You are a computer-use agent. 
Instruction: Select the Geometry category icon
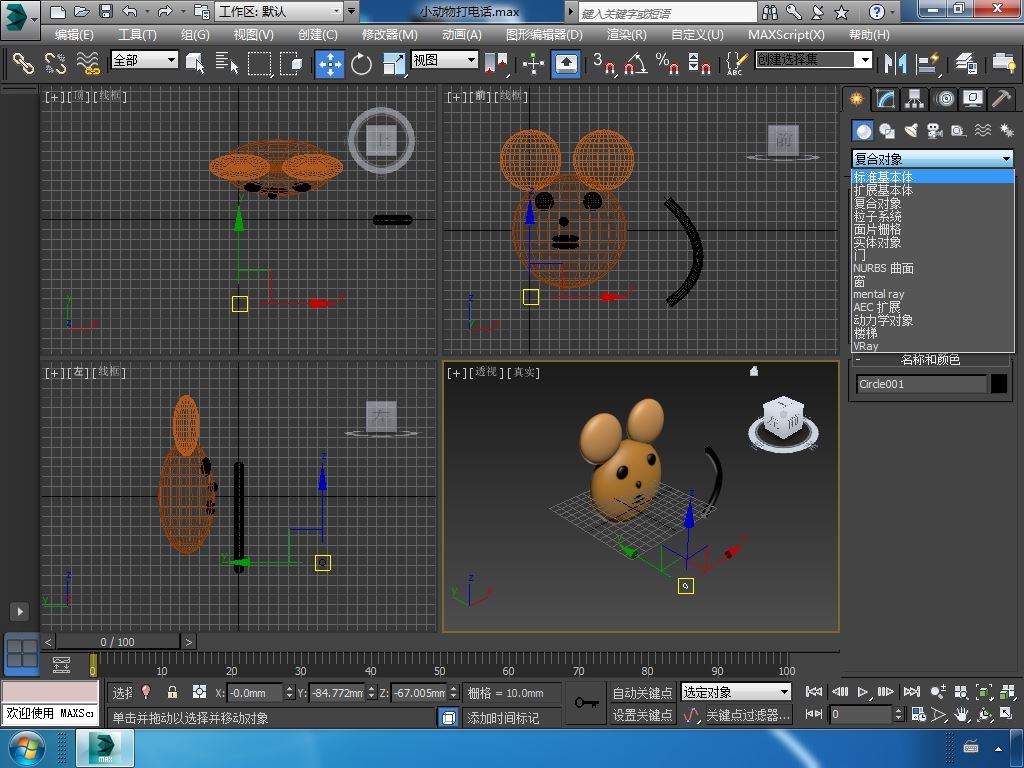pos(863,131)
